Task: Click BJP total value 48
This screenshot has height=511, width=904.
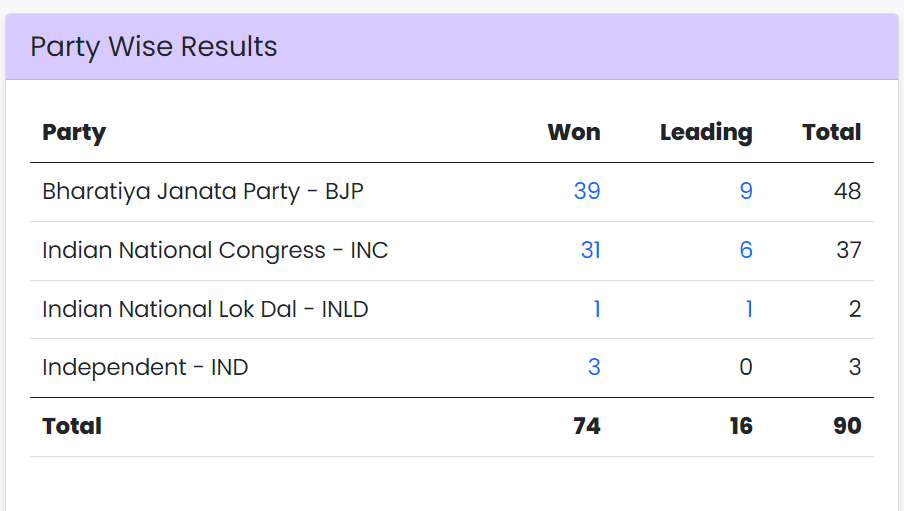Action: click(847, 191)
